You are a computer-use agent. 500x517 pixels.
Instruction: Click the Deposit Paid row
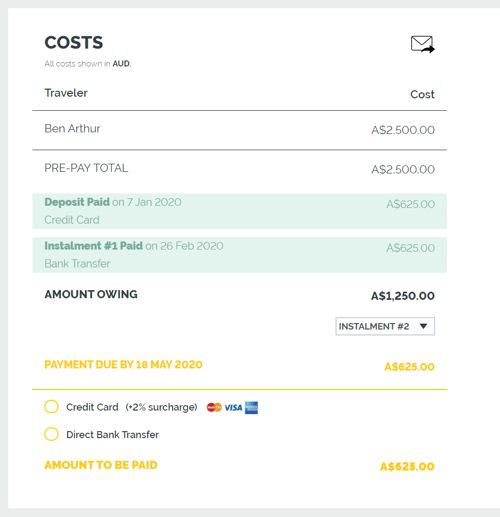(x=239, y=211)
